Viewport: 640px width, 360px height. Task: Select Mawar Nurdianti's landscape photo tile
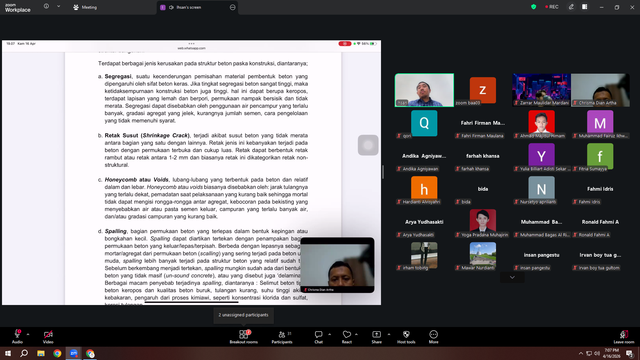tap(483, 255)
